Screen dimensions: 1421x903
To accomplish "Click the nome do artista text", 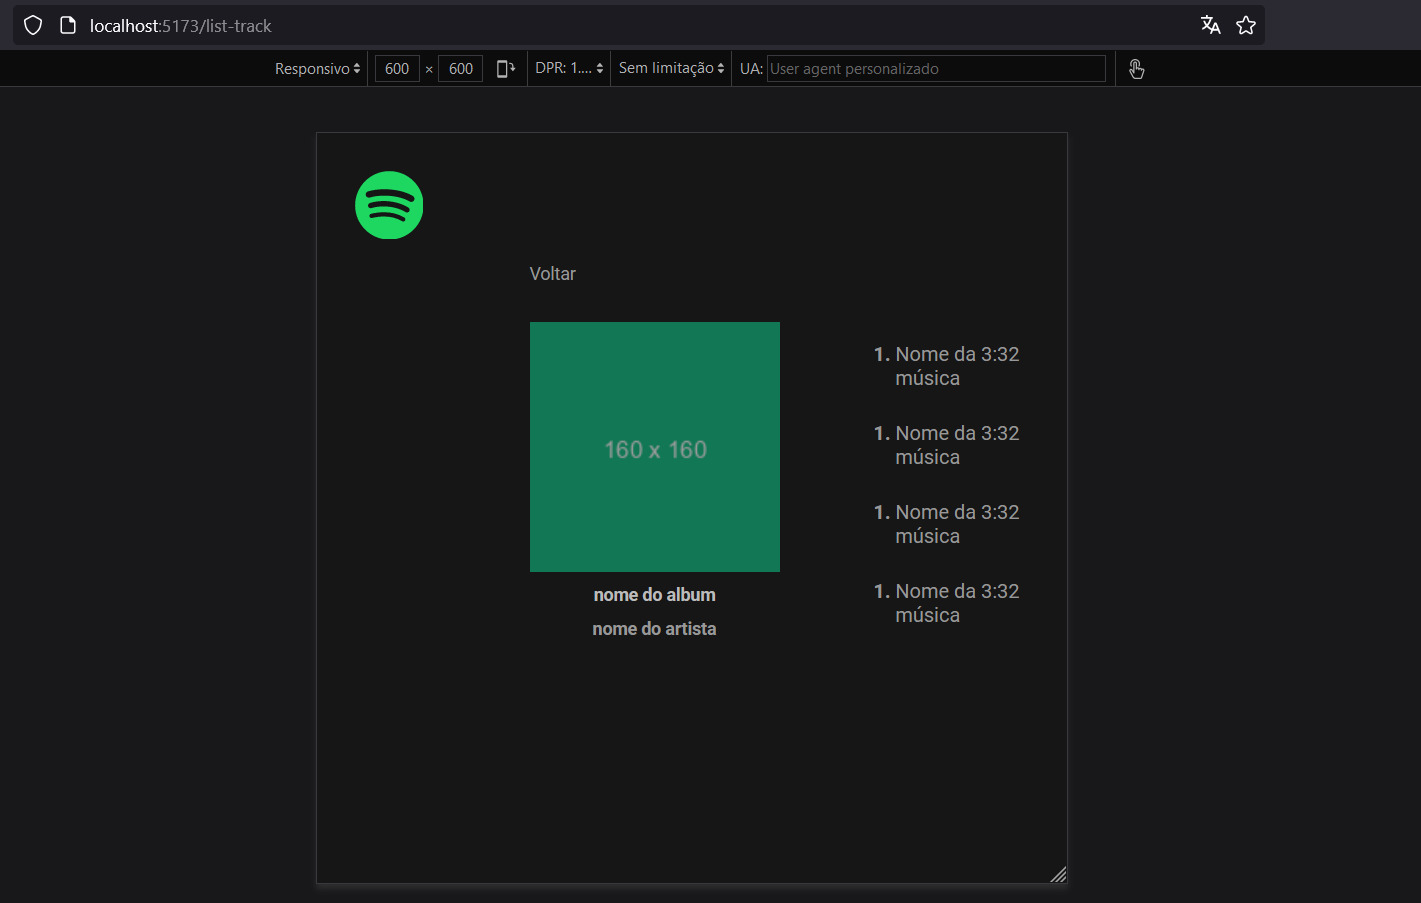I will tap(655, 629).
